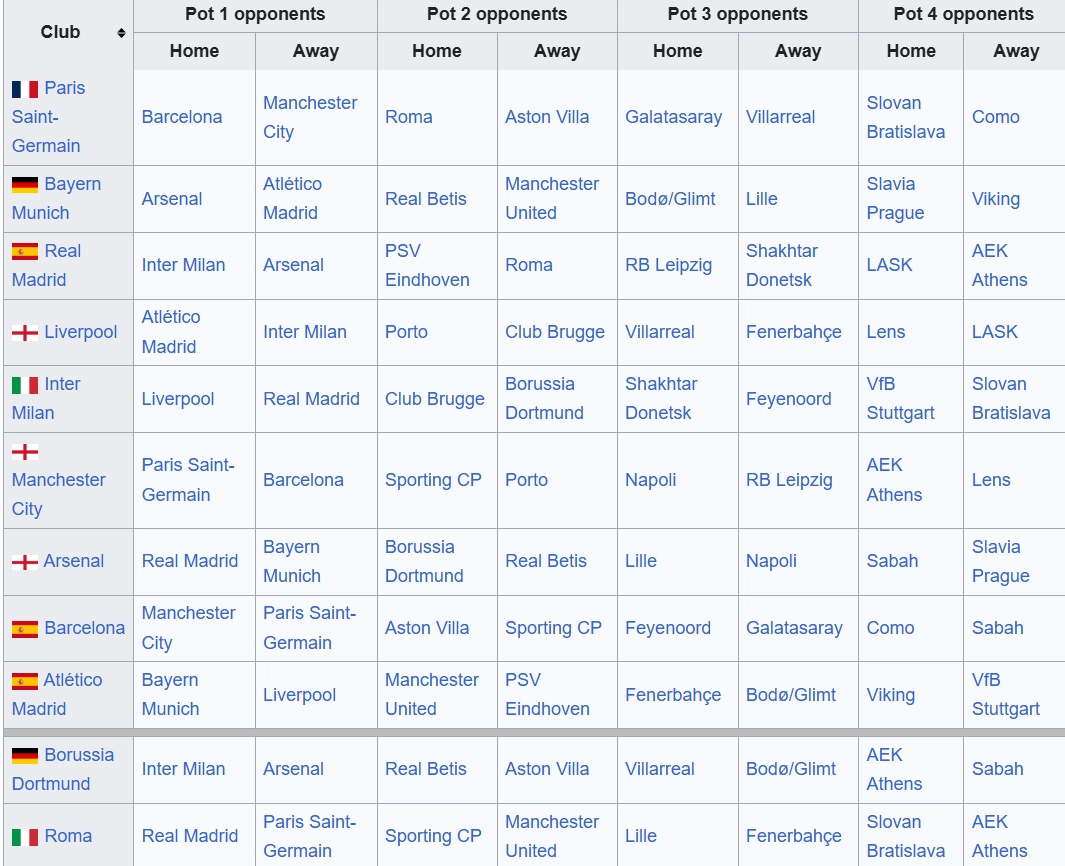Screen dimensions: 1065x866
Task: Open Fenerbahçe link in Liverpool row
Action: coord(793,332)
